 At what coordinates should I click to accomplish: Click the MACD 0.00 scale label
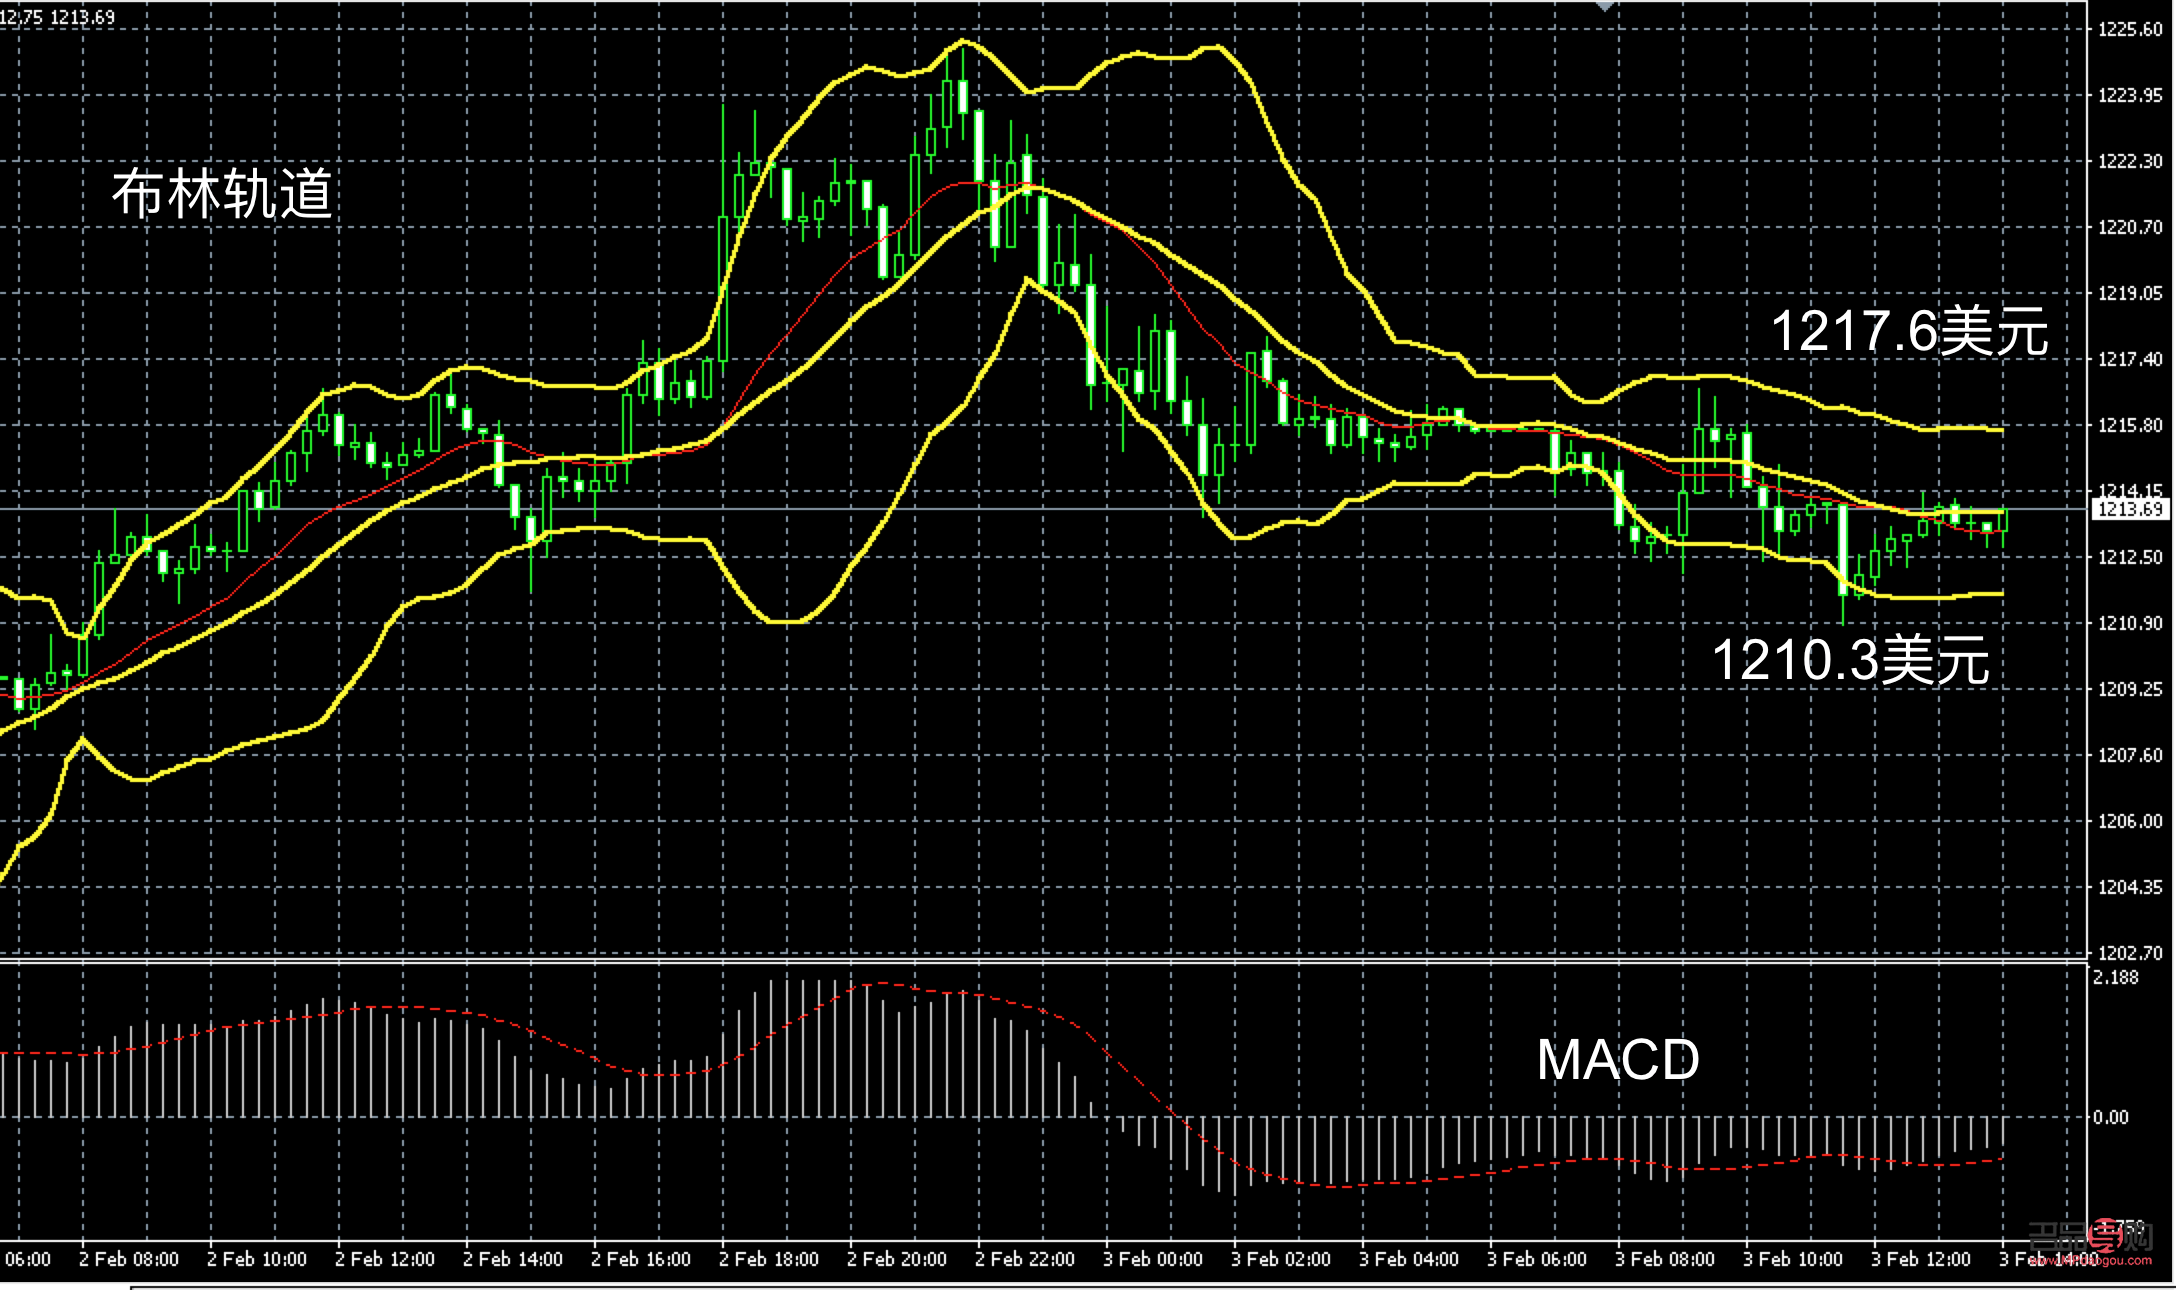[x=2111, y=1117]
